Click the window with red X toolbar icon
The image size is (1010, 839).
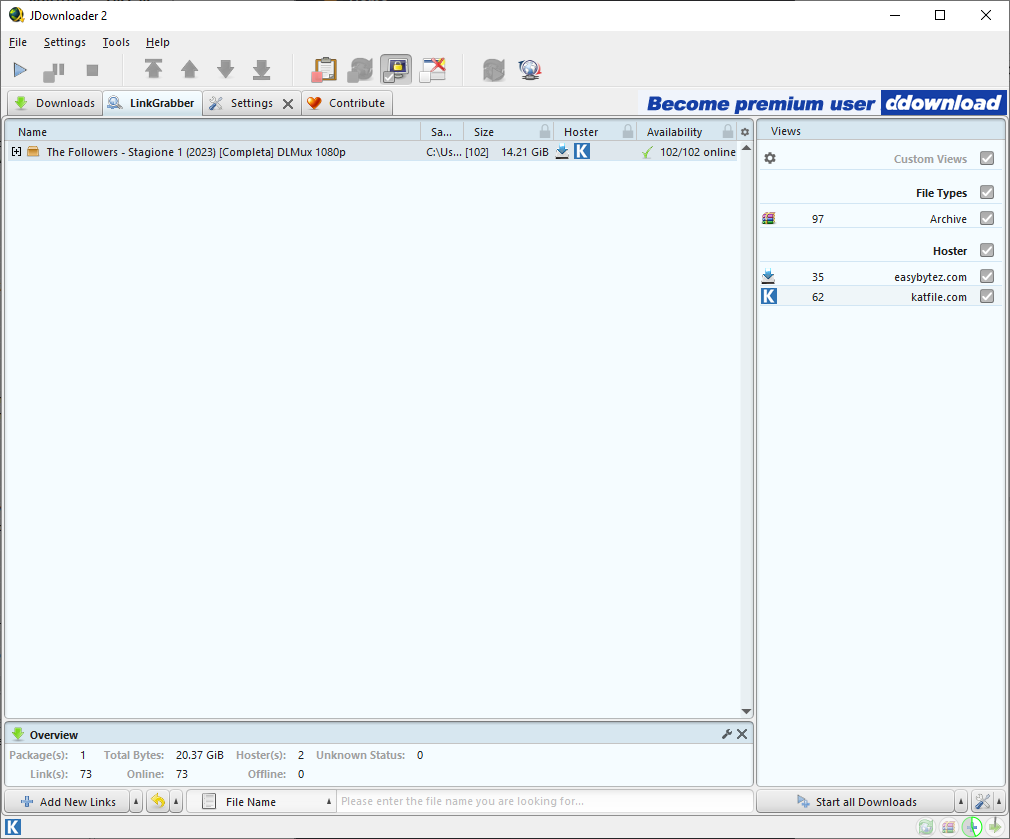[x=432, y=70]
